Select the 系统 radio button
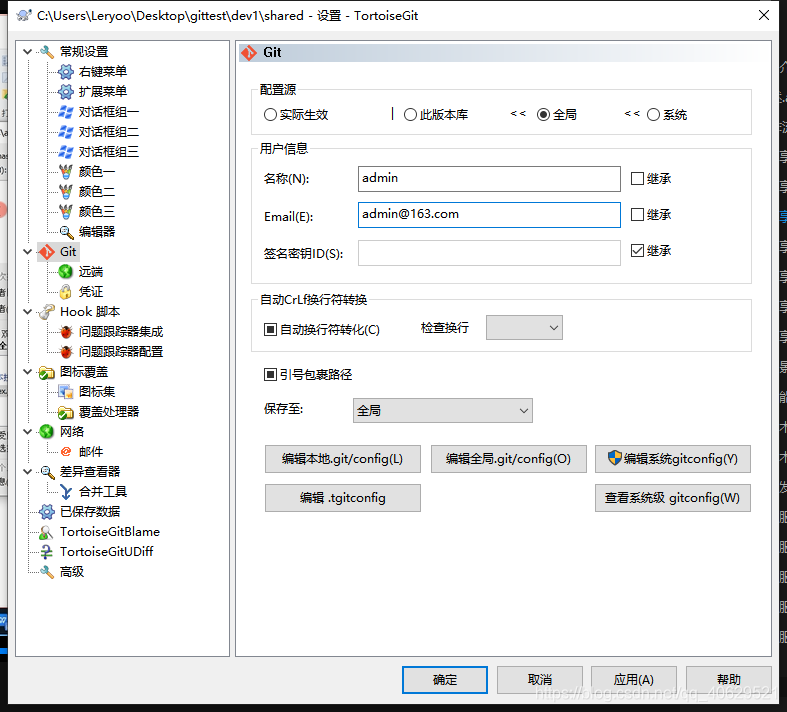The image size is (787, 712). [x=653, y=115]
